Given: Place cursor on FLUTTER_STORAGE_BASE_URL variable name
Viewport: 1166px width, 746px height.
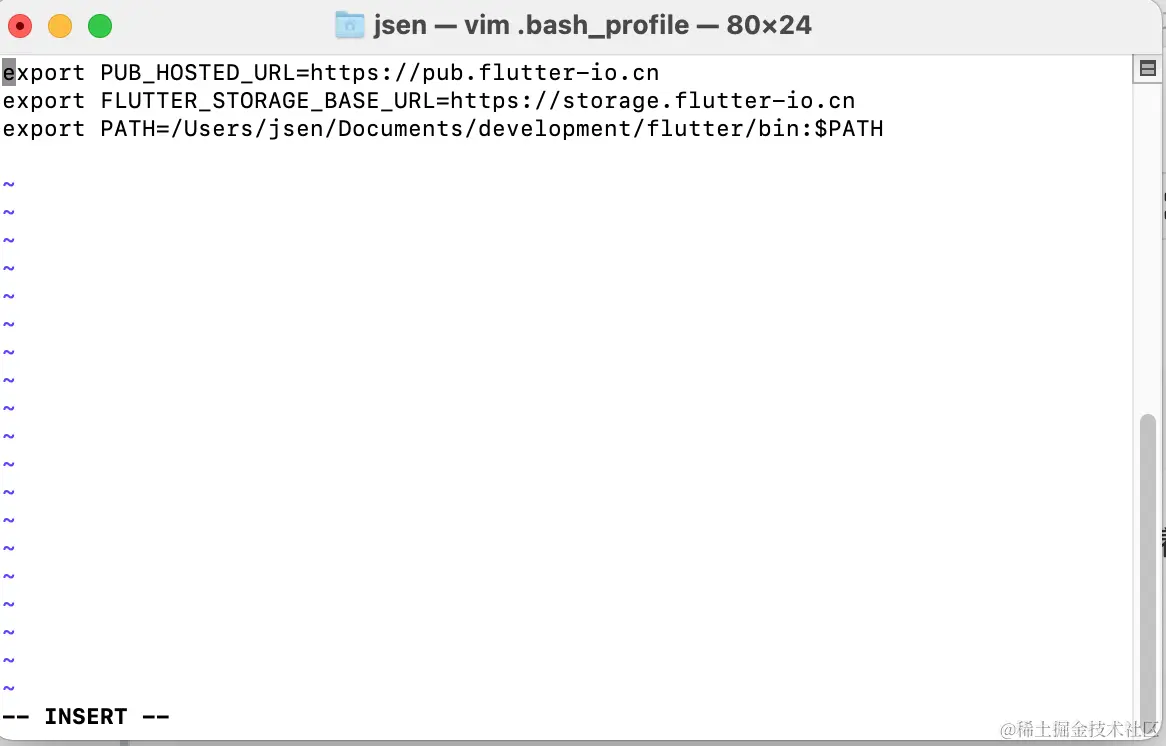Looking at the screenshot, I should click(268, 101).
